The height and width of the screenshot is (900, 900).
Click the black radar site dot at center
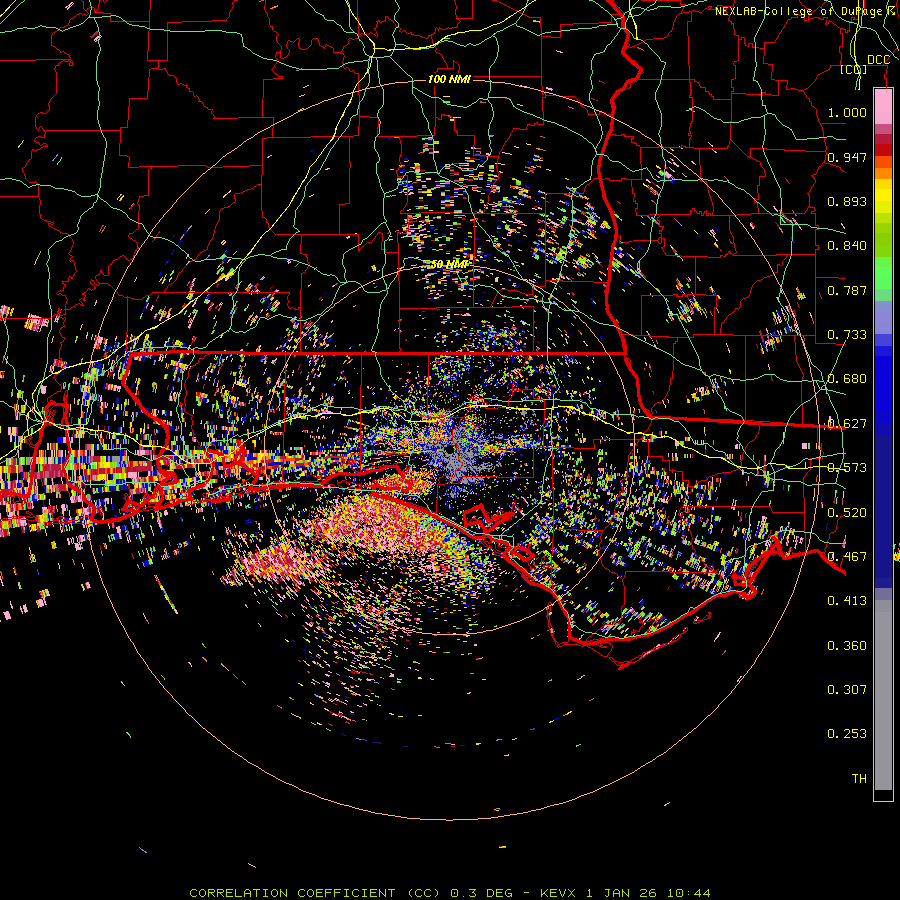(449, 449)
